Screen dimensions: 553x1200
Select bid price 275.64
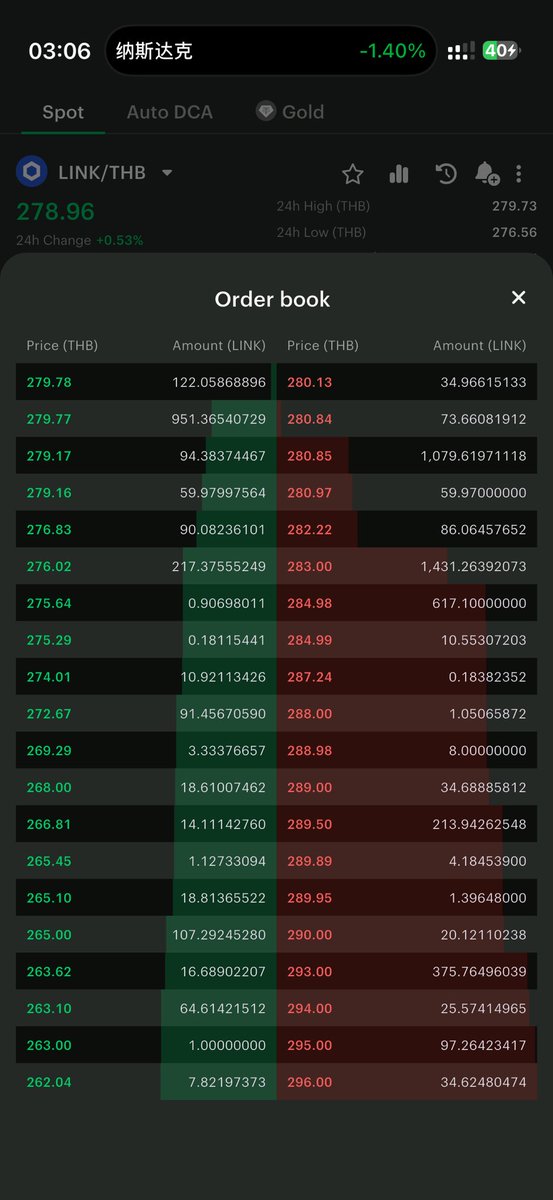pyautogui.click(x=49, y=603)
